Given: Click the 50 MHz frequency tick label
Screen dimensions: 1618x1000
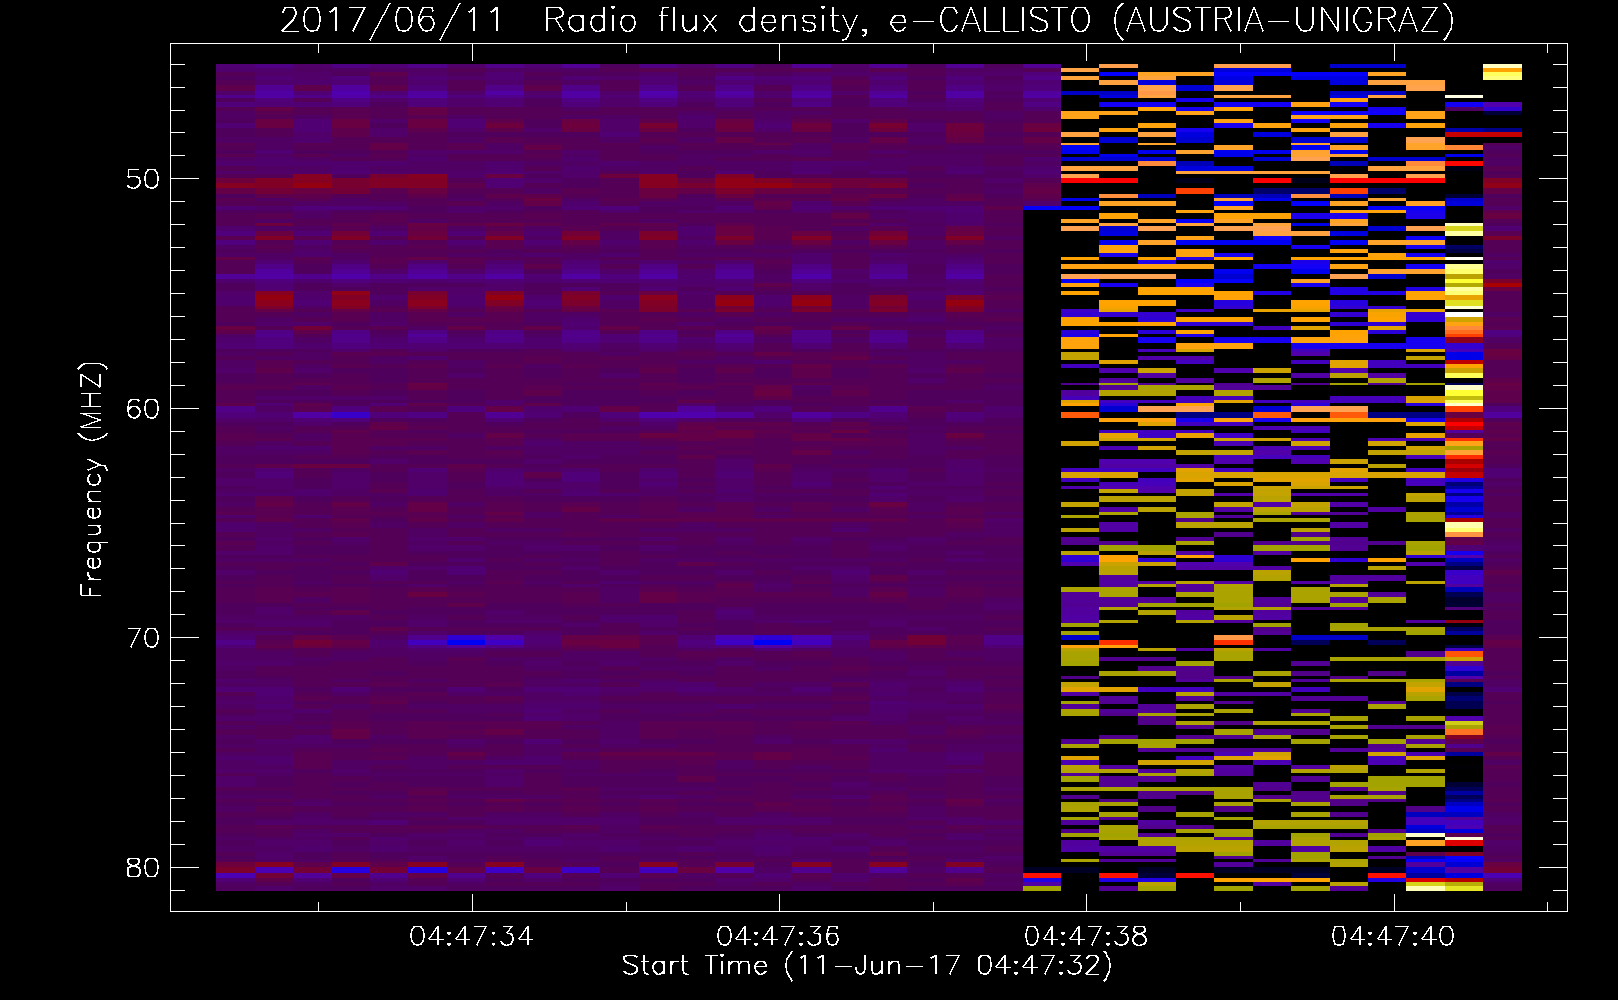Looking at the screenshot, I should coord(143,180).
